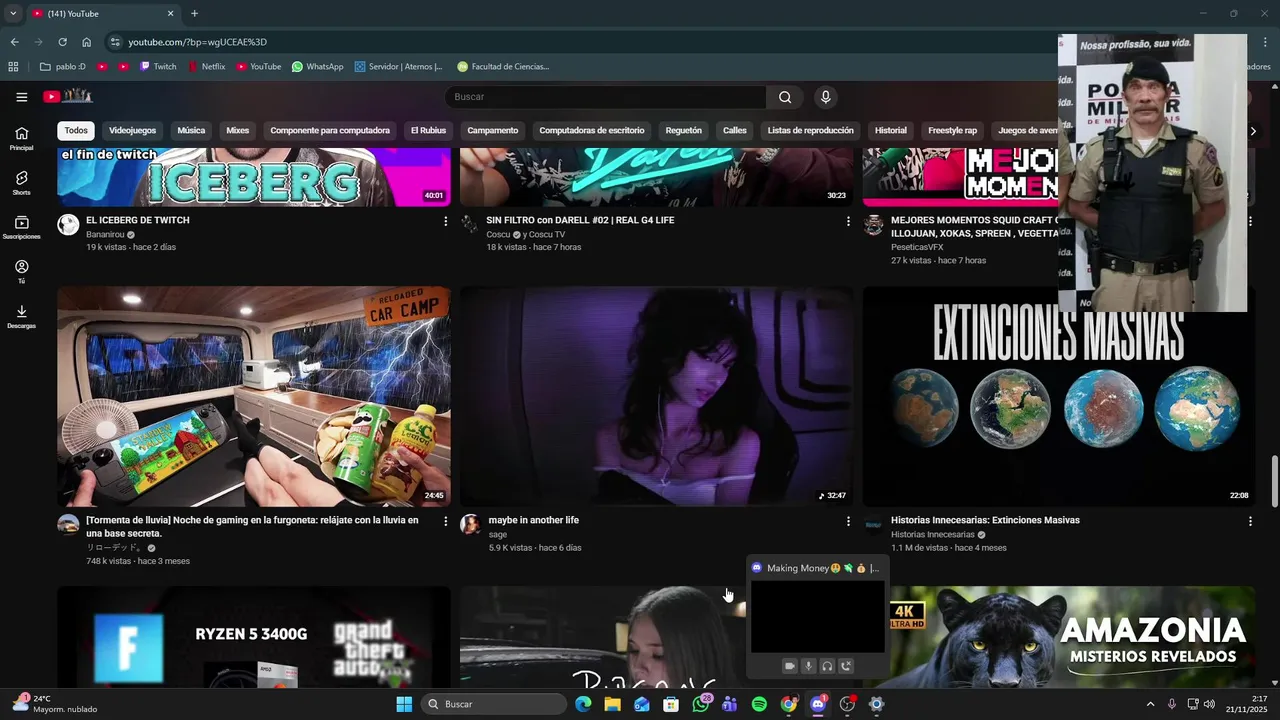Click the Windows taskbar Buscar box
The image size is (1280, 720).
[495, 704]
